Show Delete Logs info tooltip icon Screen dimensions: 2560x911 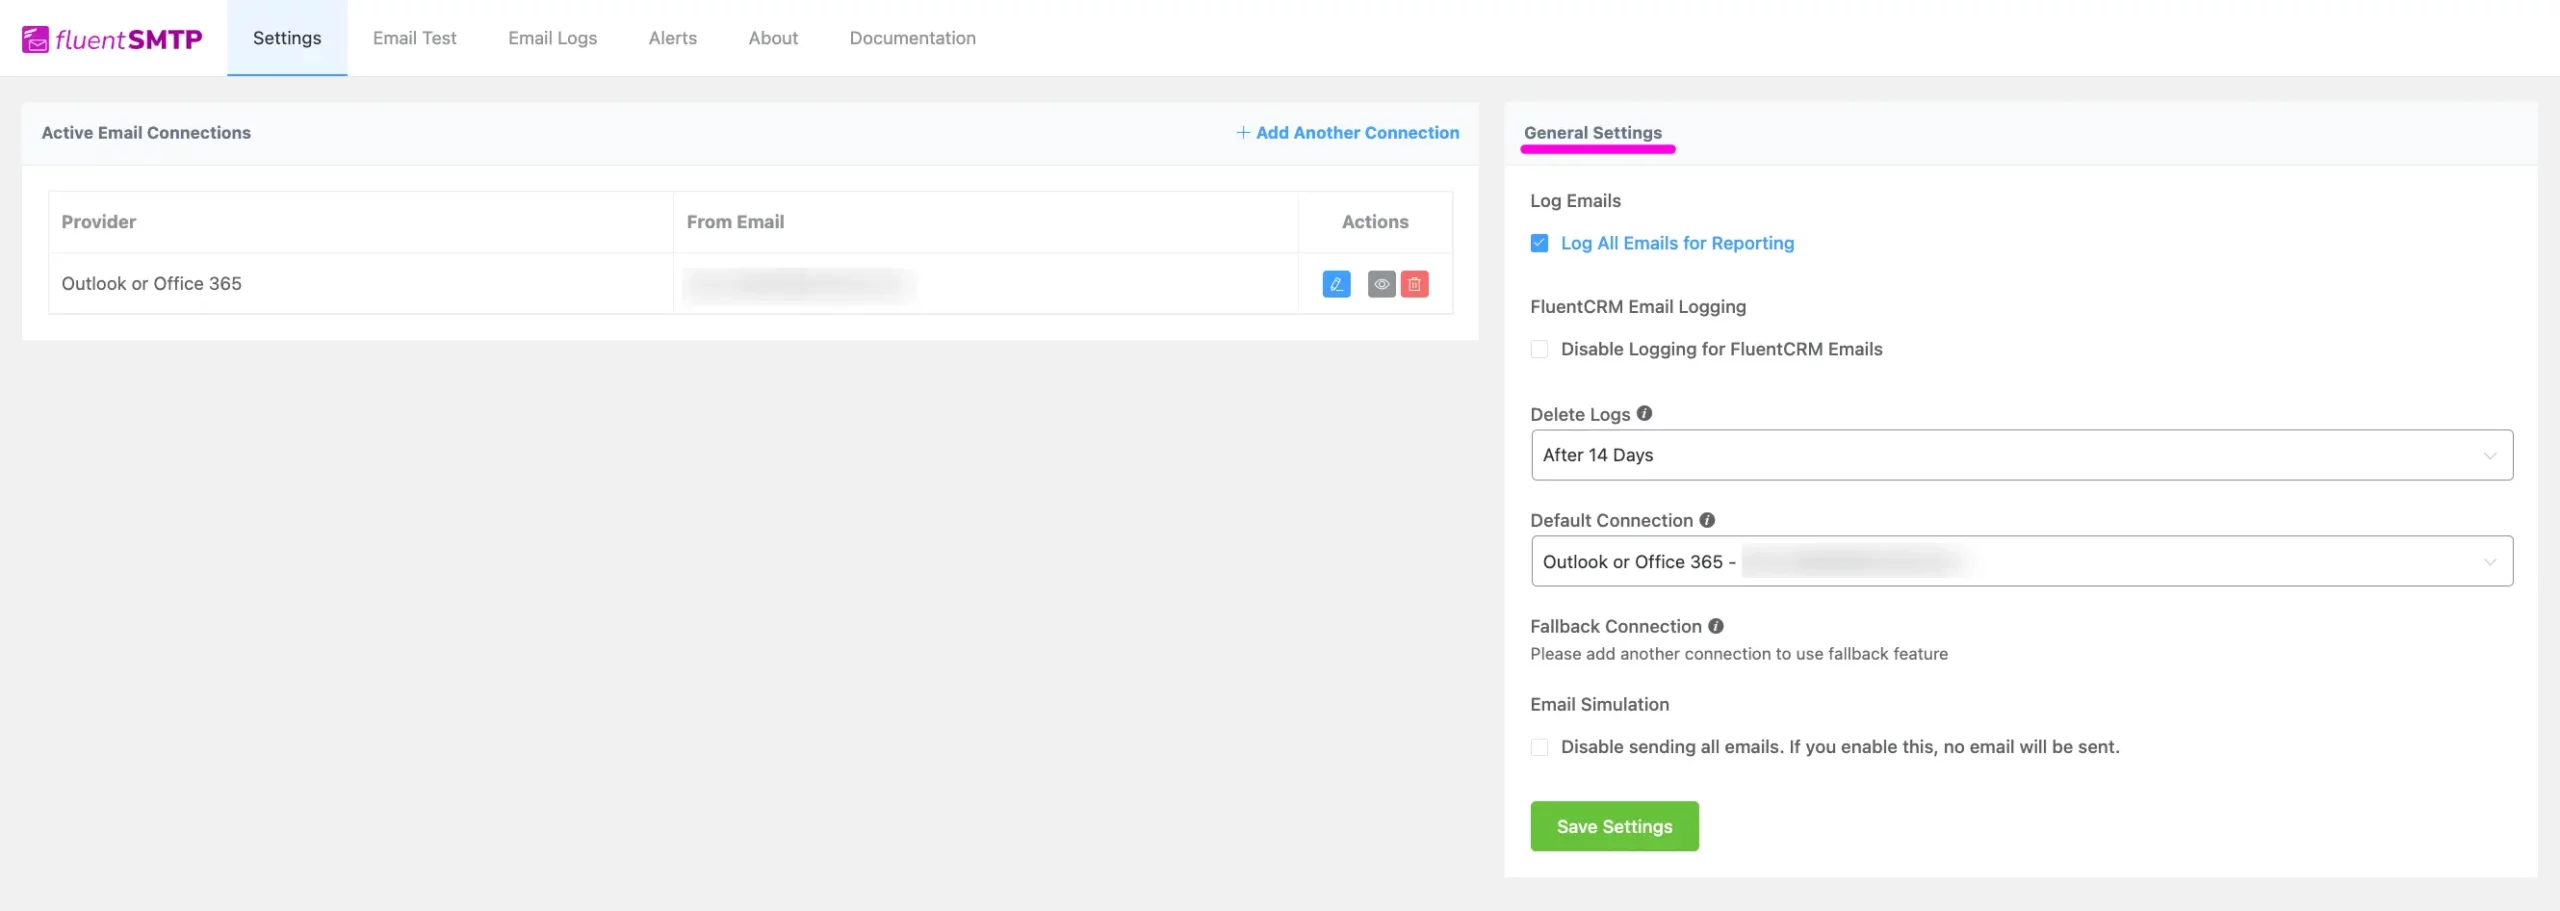(x=1644, y=413)
